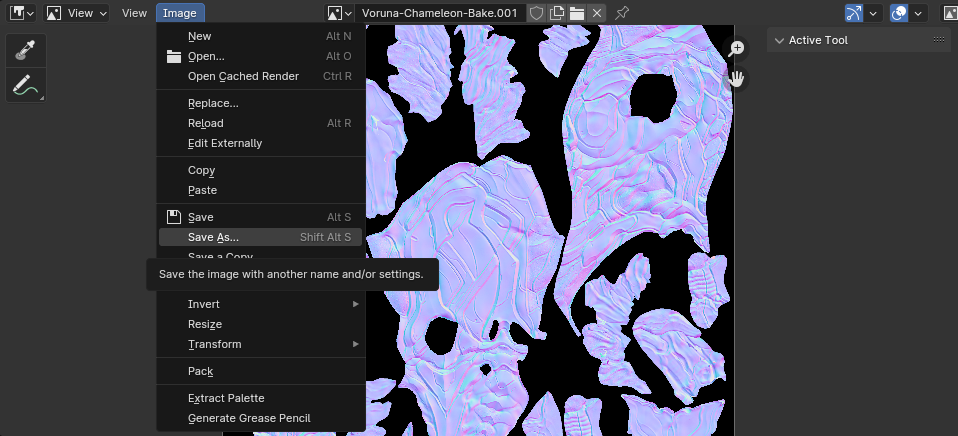
Task: Click the new image duplicate icon
Action: pyautogui.click(x=557, y=13)
